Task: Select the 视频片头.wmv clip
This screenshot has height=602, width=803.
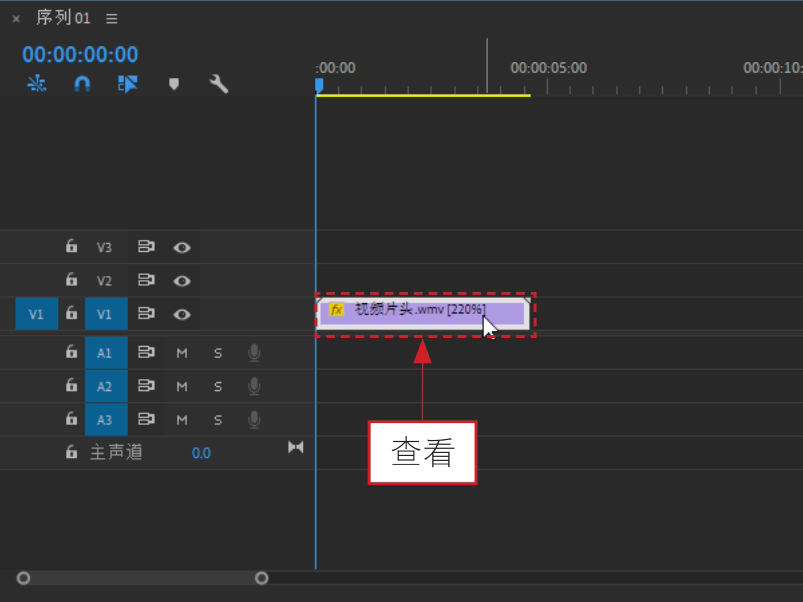Action: point(423,313)
